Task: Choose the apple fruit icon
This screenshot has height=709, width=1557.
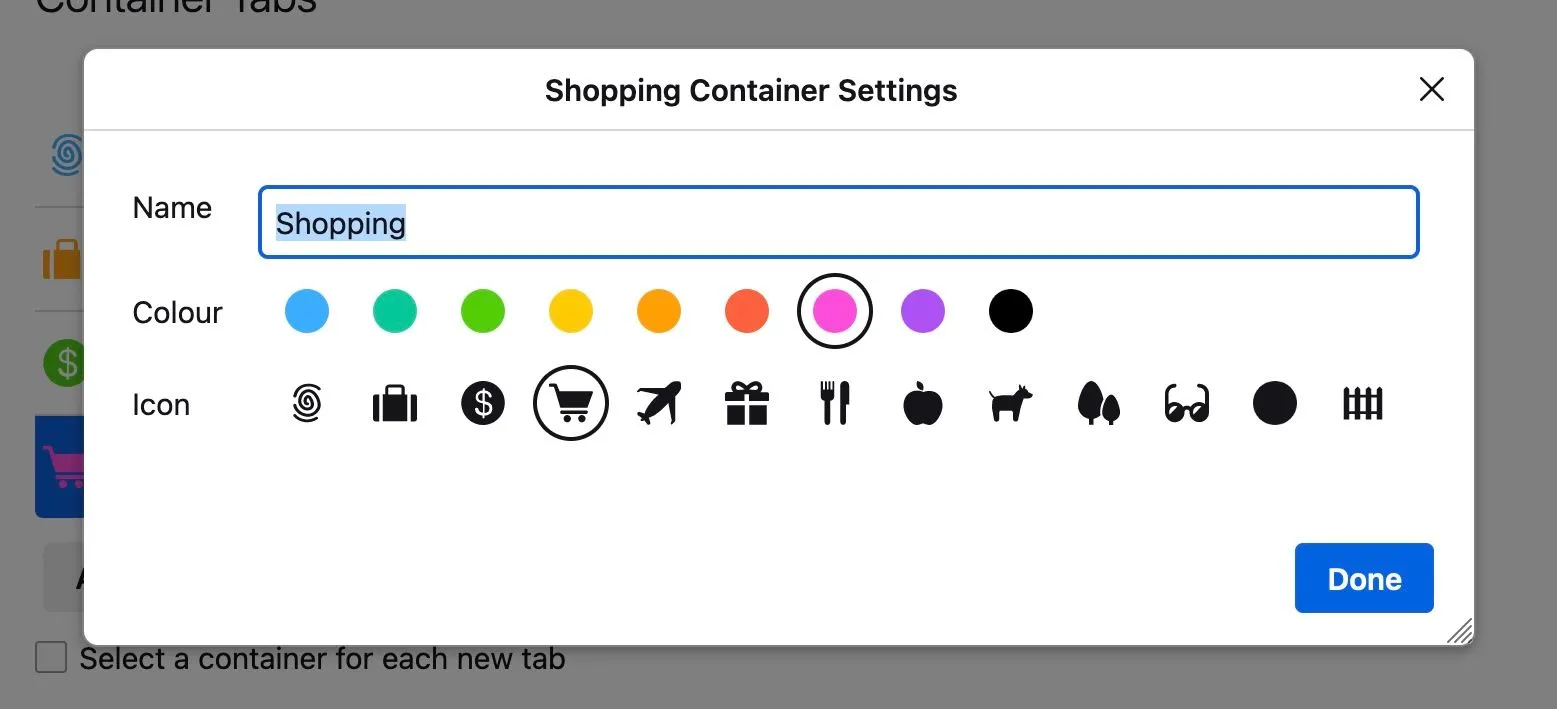Action: coord(923,404)
